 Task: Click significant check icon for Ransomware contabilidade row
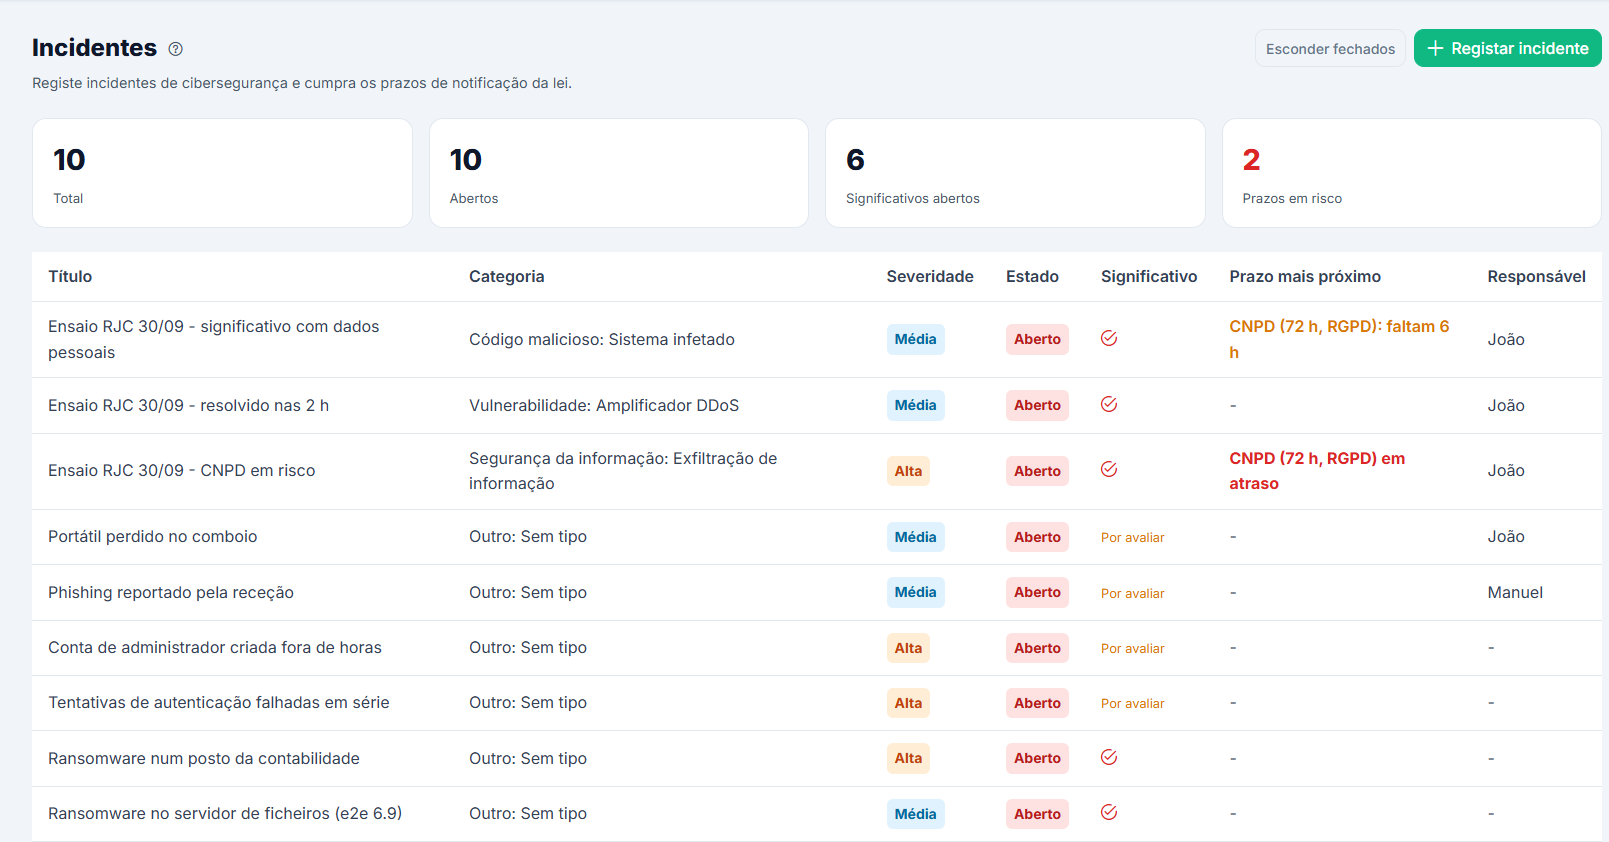pyautogui.click(x=1109, y=757)
